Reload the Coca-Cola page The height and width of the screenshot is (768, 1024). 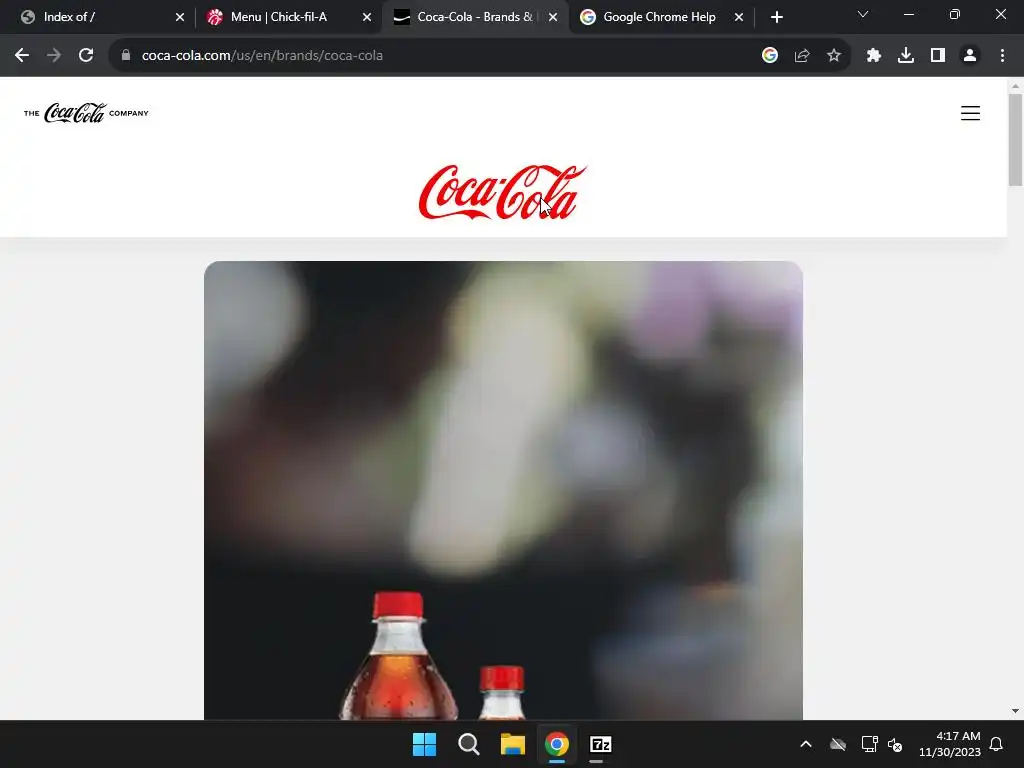coord(86,56)
